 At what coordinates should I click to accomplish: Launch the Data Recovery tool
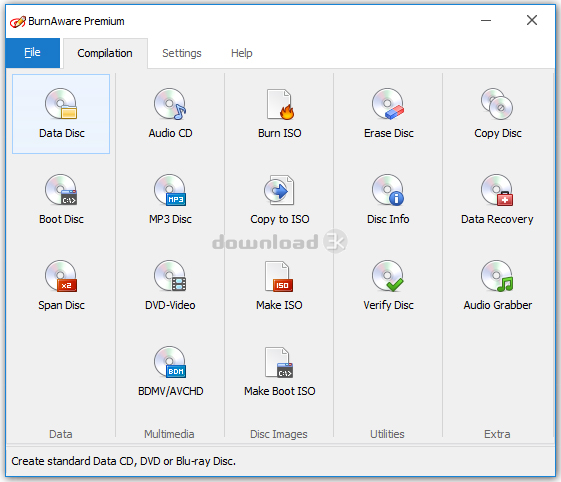coord(497,200)
